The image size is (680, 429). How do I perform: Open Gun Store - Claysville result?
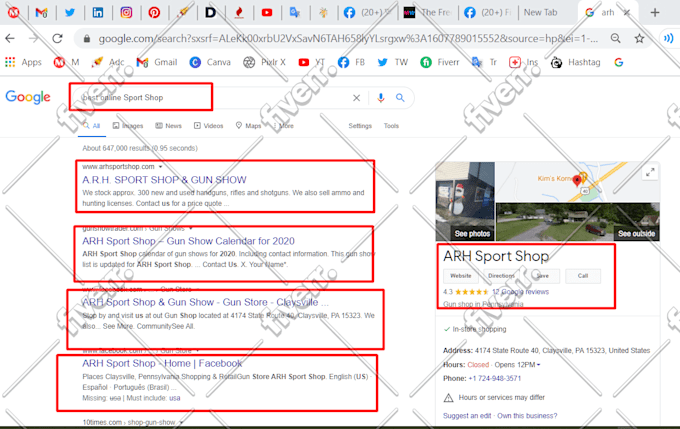click(206, 302)
